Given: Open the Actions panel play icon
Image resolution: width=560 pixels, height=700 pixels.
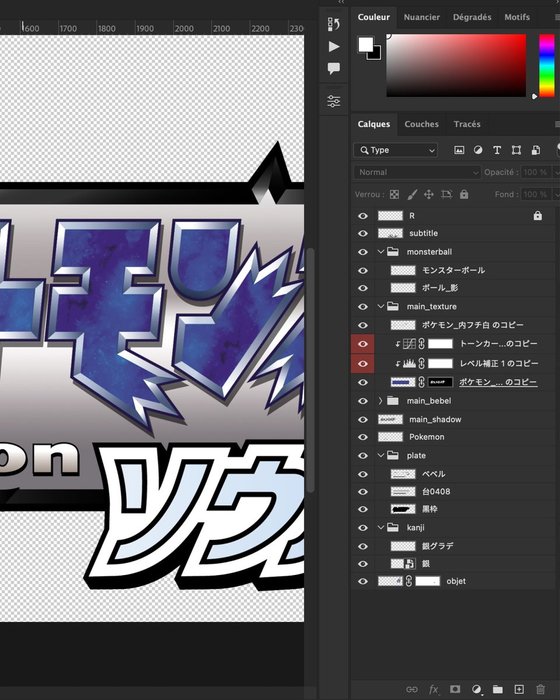Looking at the screenshot, I should [x=334, y=46].
